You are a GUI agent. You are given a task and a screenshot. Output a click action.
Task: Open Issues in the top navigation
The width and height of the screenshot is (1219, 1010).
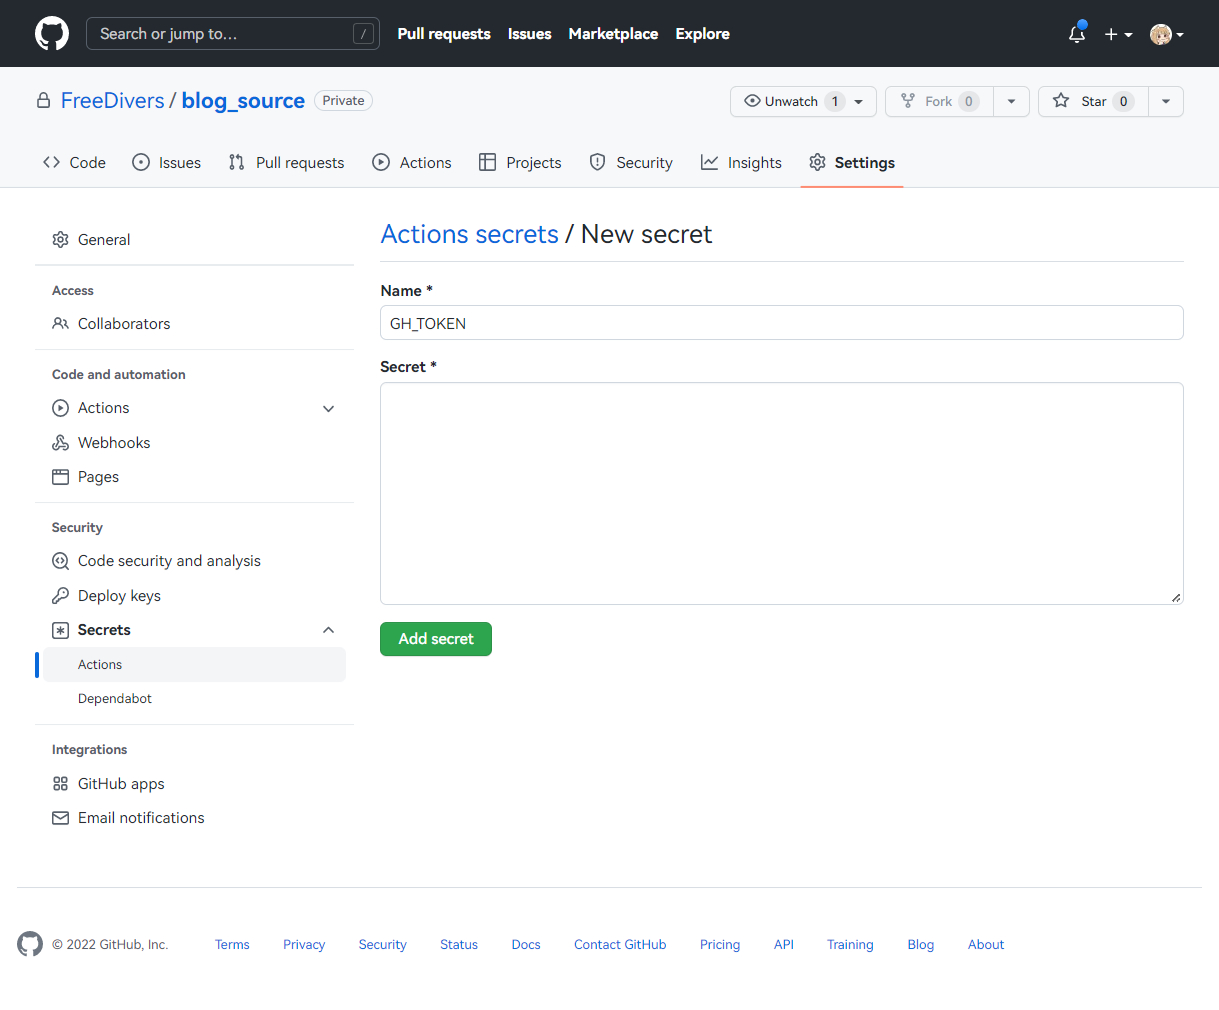point(529,34)
